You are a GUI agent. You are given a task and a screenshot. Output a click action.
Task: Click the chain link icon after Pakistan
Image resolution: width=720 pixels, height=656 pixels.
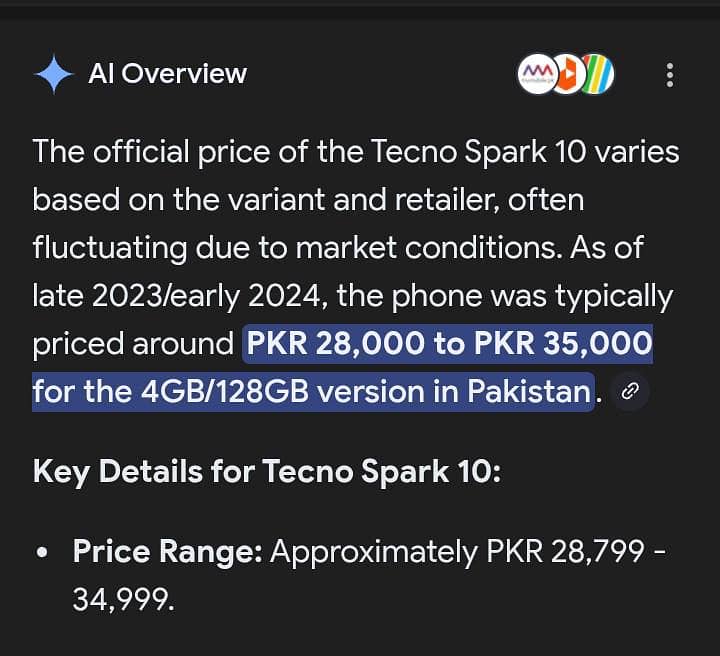point(630,391)
